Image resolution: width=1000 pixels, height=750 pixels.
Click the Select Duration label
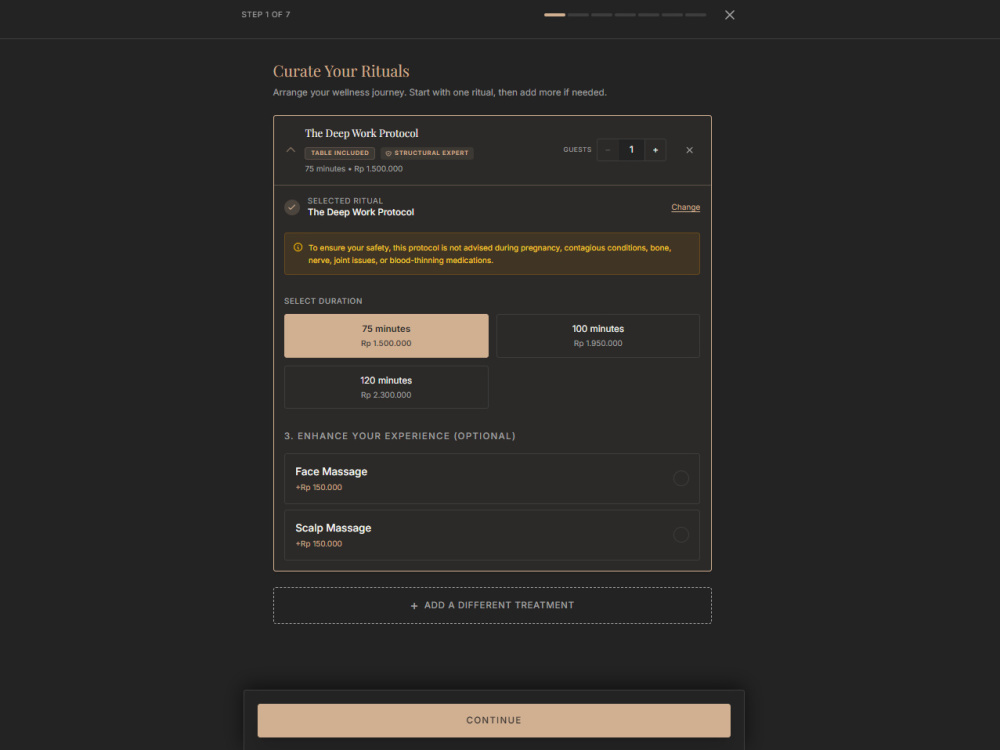click(323, 301)
